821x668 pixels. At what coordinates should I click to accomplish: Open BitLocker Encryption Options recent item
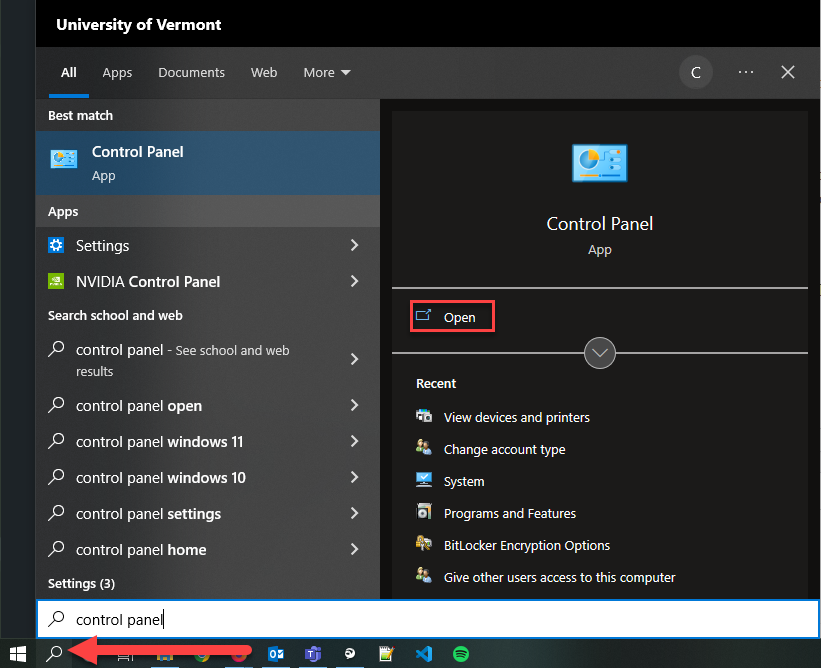526,546
